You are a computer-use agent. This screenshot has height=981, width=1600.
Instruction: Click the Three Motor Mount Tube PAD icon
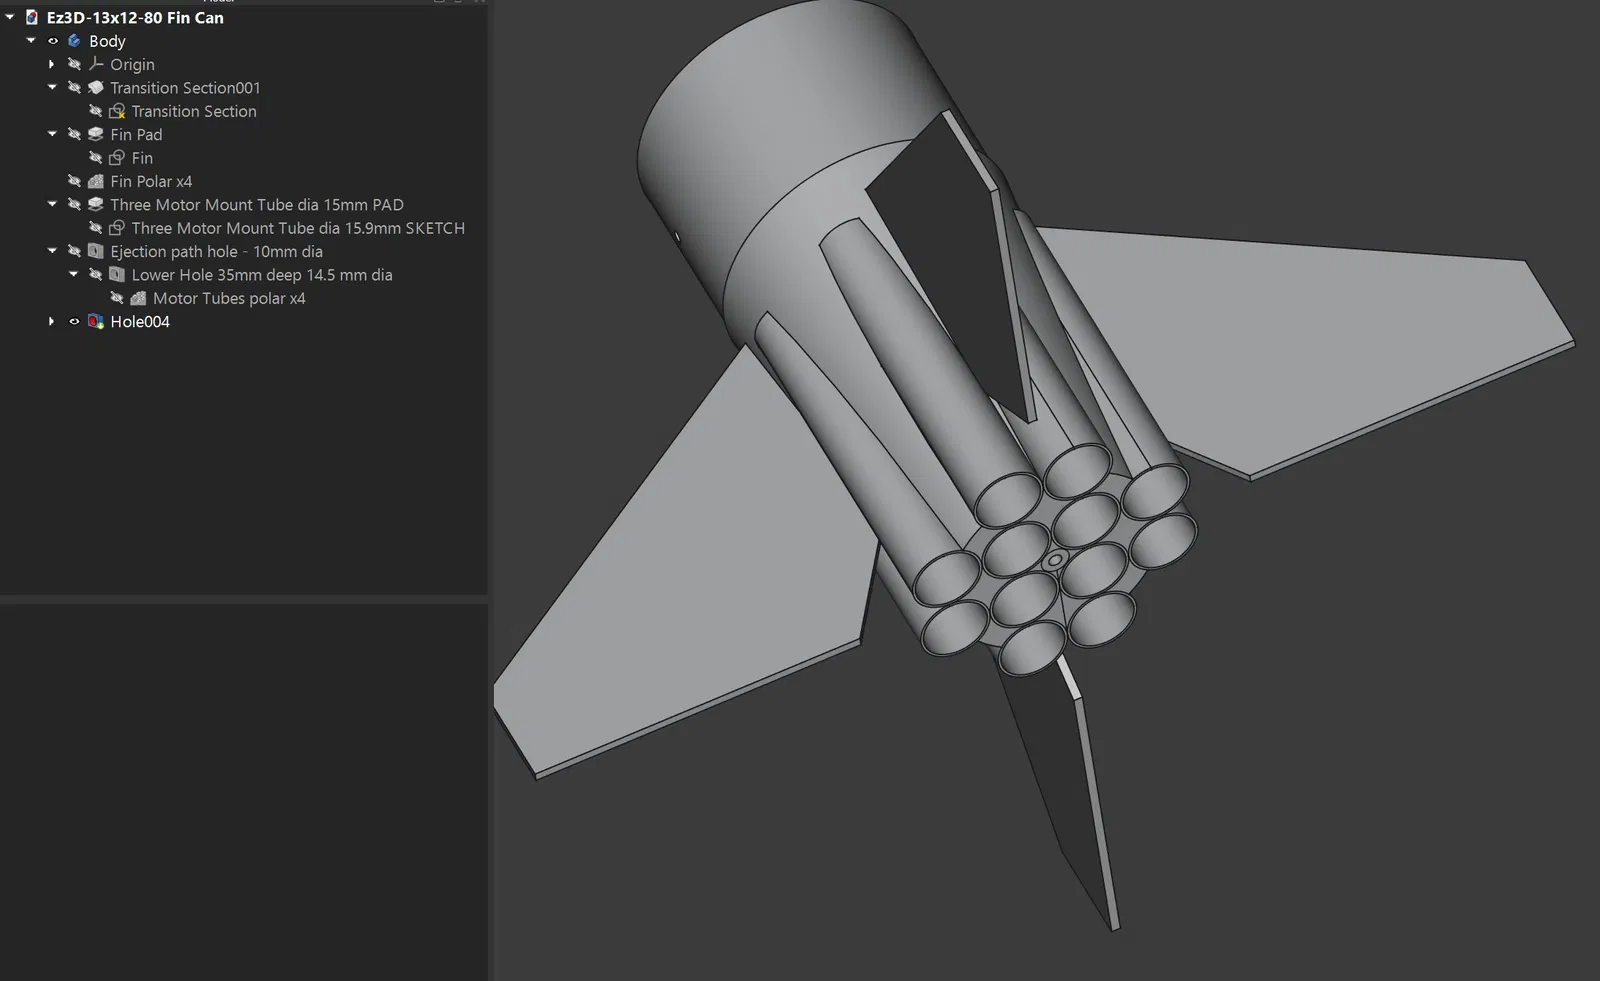96,204
